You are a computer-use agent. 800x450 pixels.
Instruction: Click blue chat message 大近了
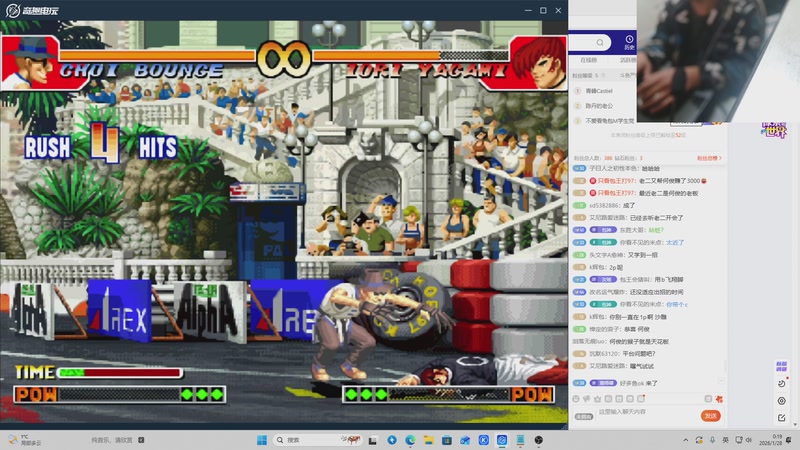click(675, 242)
